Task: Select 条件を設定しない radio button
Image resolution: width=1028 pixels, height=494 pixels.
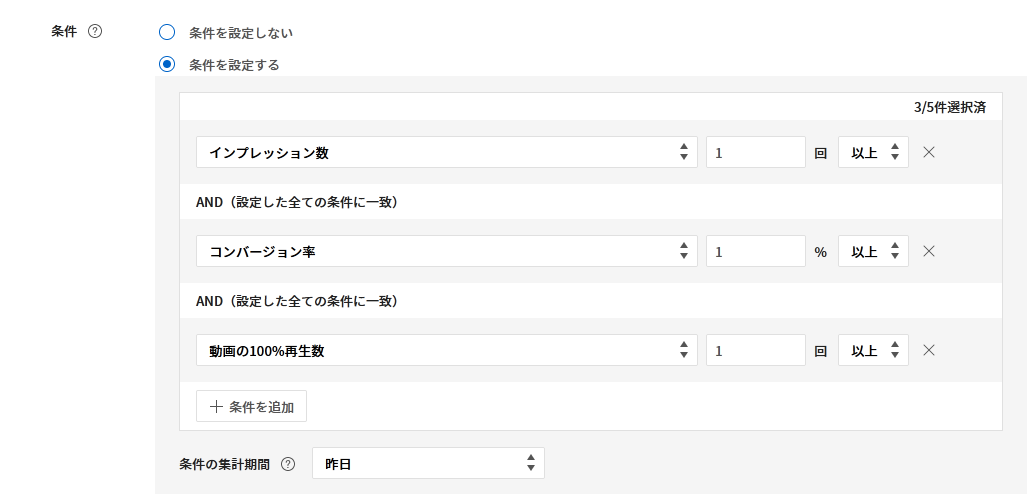Action: click(167, 32)
